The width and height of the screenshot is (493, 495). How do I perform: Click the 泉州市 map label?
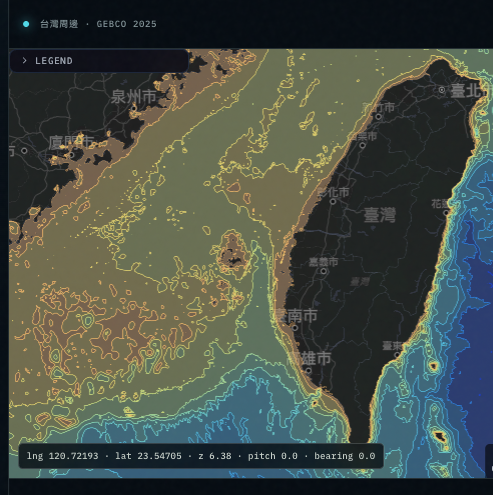click(133, 97)
